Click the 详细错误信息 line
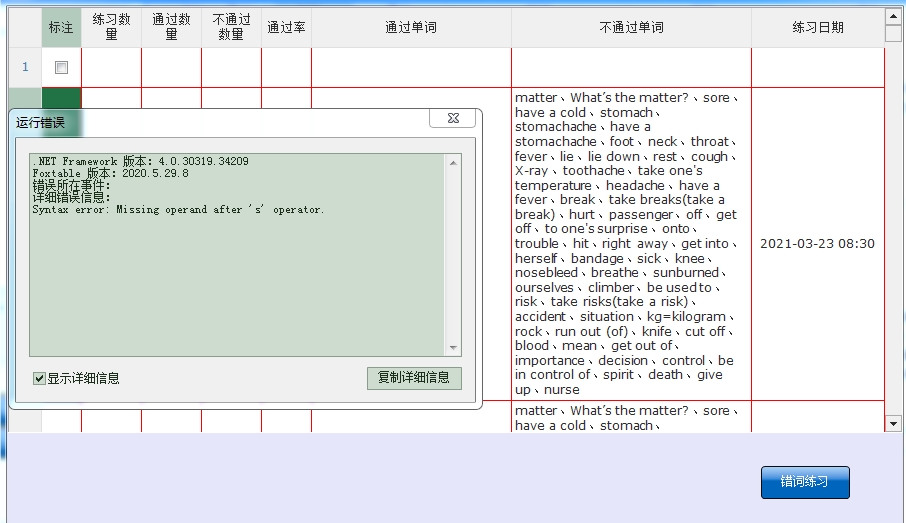This screenshot has height=523, width=906. pos(71,198)
